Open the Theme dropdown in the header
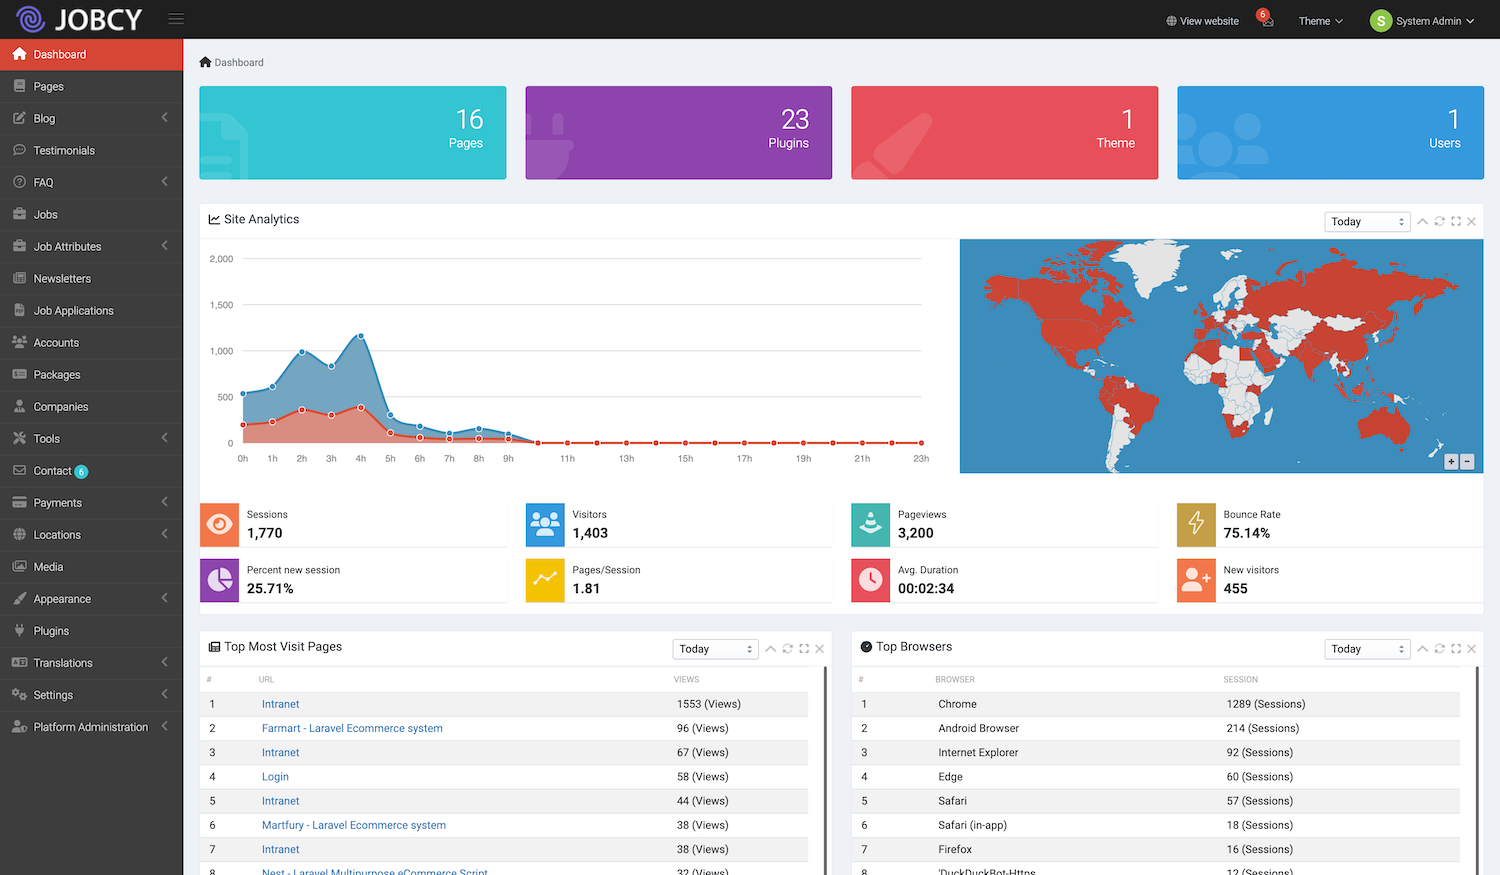1500x875 pixels. 1320,21
